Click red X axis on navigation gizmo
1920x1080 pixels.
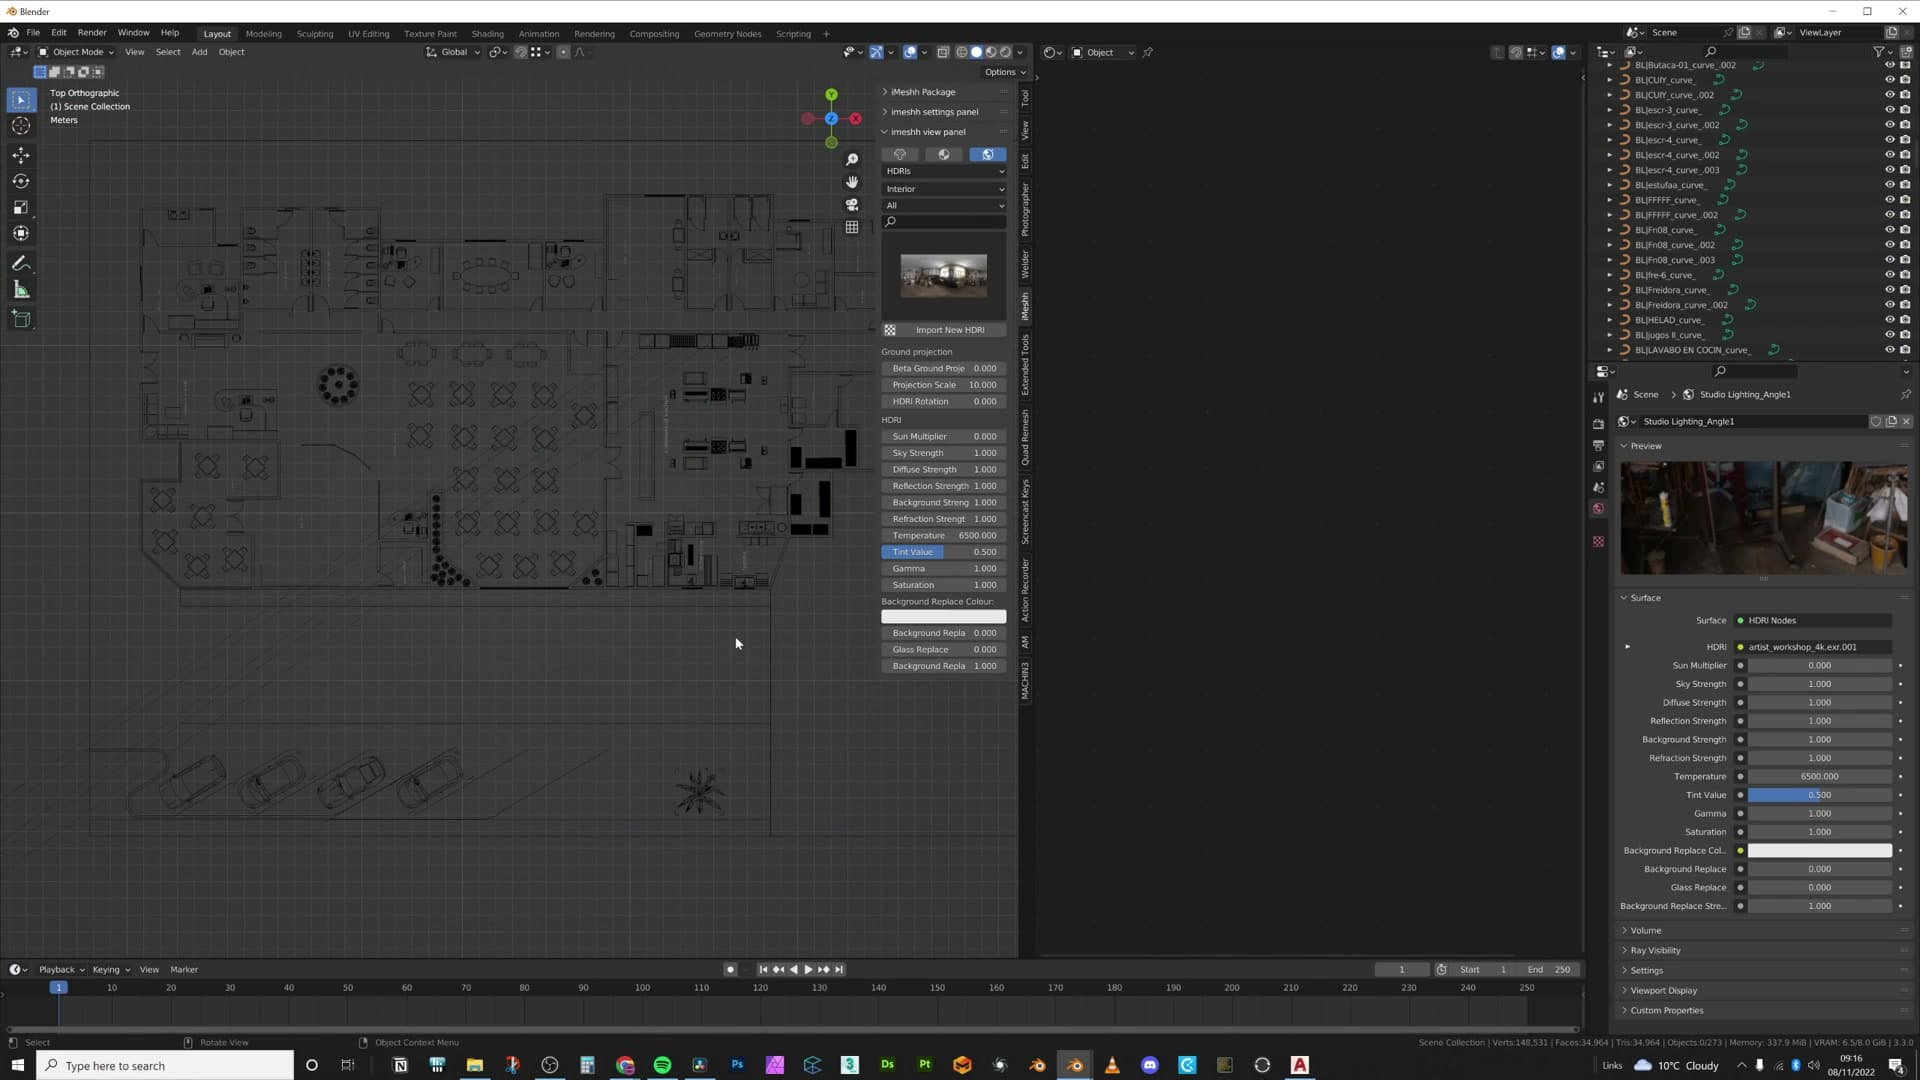click(855, 119)
